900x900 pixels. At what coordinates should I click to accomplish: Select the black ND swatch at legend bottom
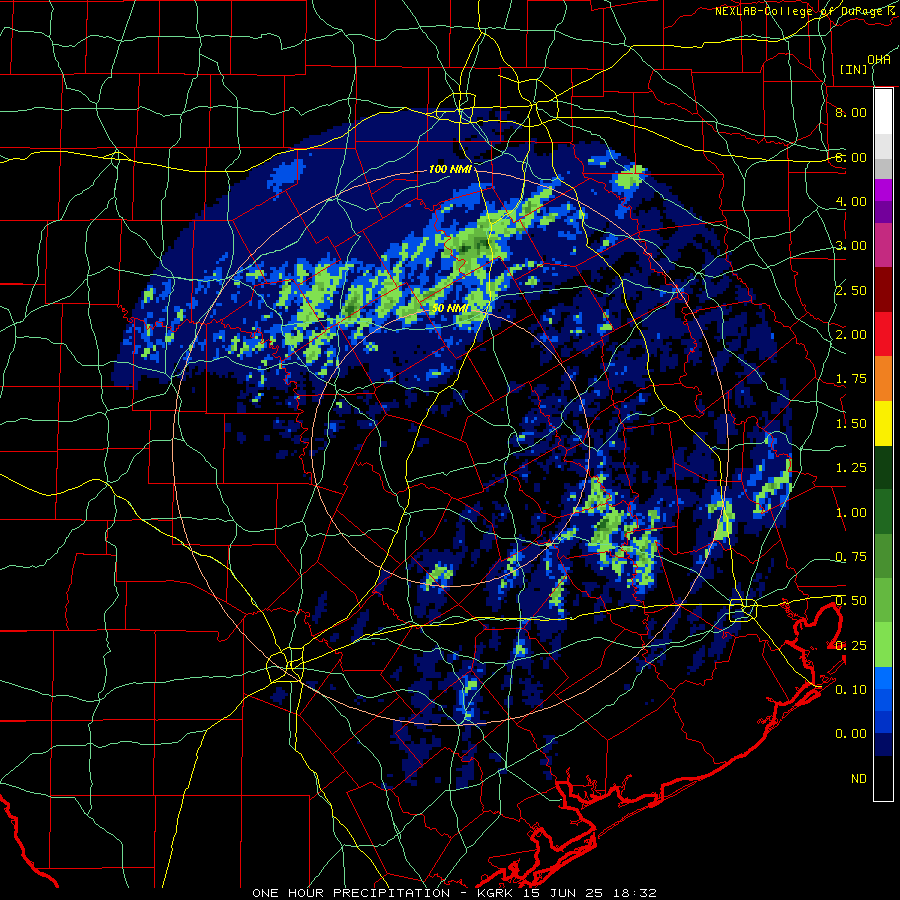coord(883,778)
